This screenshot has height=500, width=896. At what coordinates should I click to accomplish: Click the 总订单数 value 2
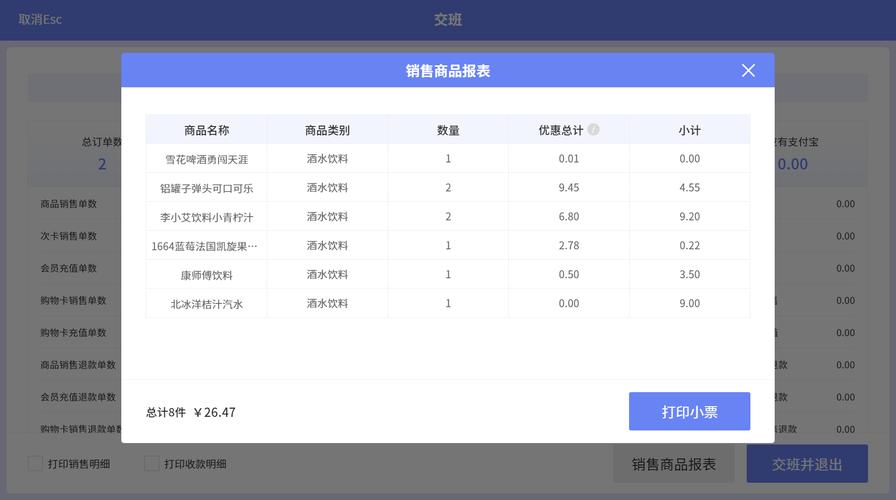(102, 165)
